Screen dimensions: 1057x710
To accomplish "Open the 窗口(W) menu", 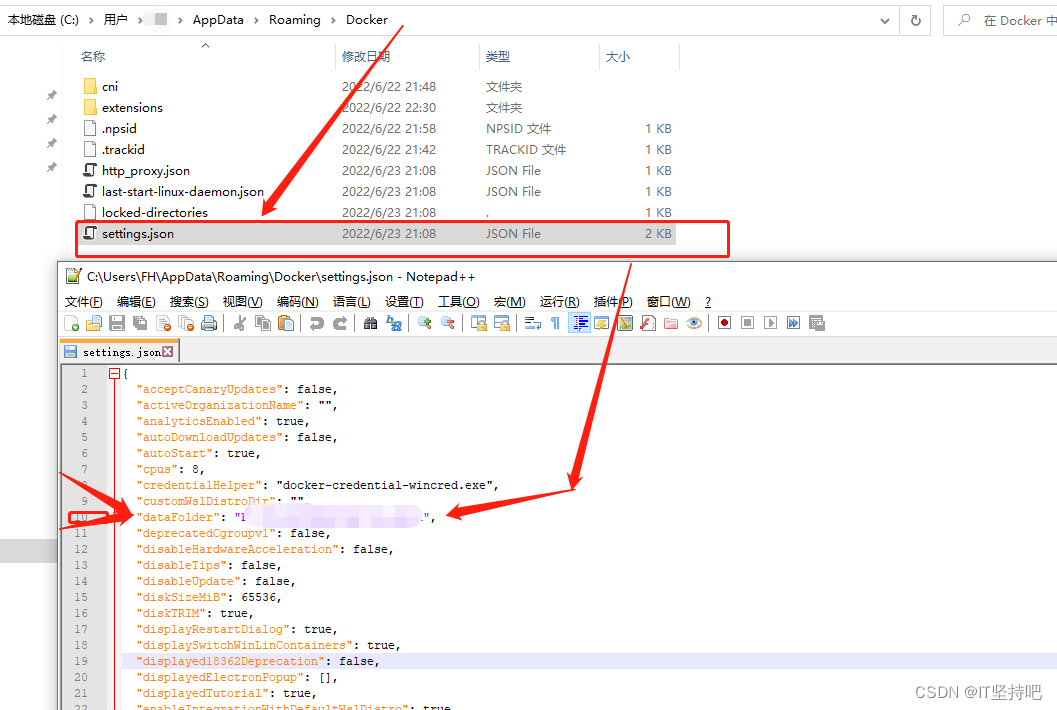I will point(669,302).
